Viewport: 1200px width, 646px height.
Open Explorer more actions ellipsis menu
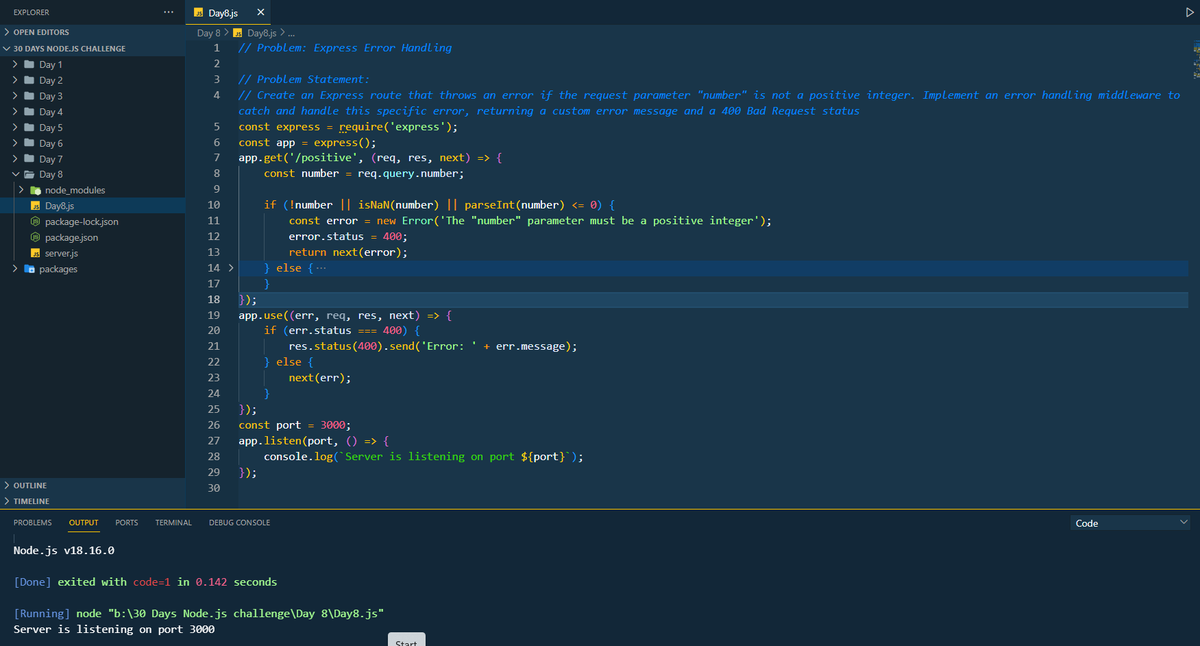click(x=170, y=12)
